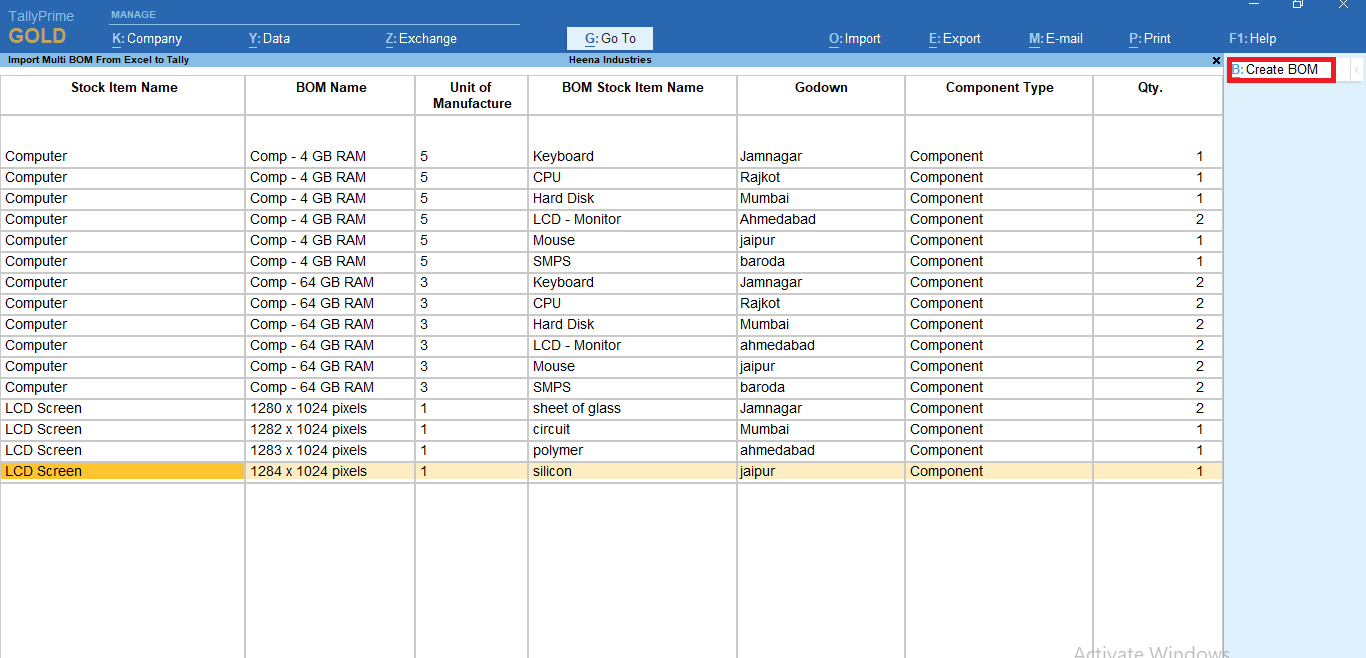Open the Y: Data menu
1366x658 pixels.
pos(268,38)
